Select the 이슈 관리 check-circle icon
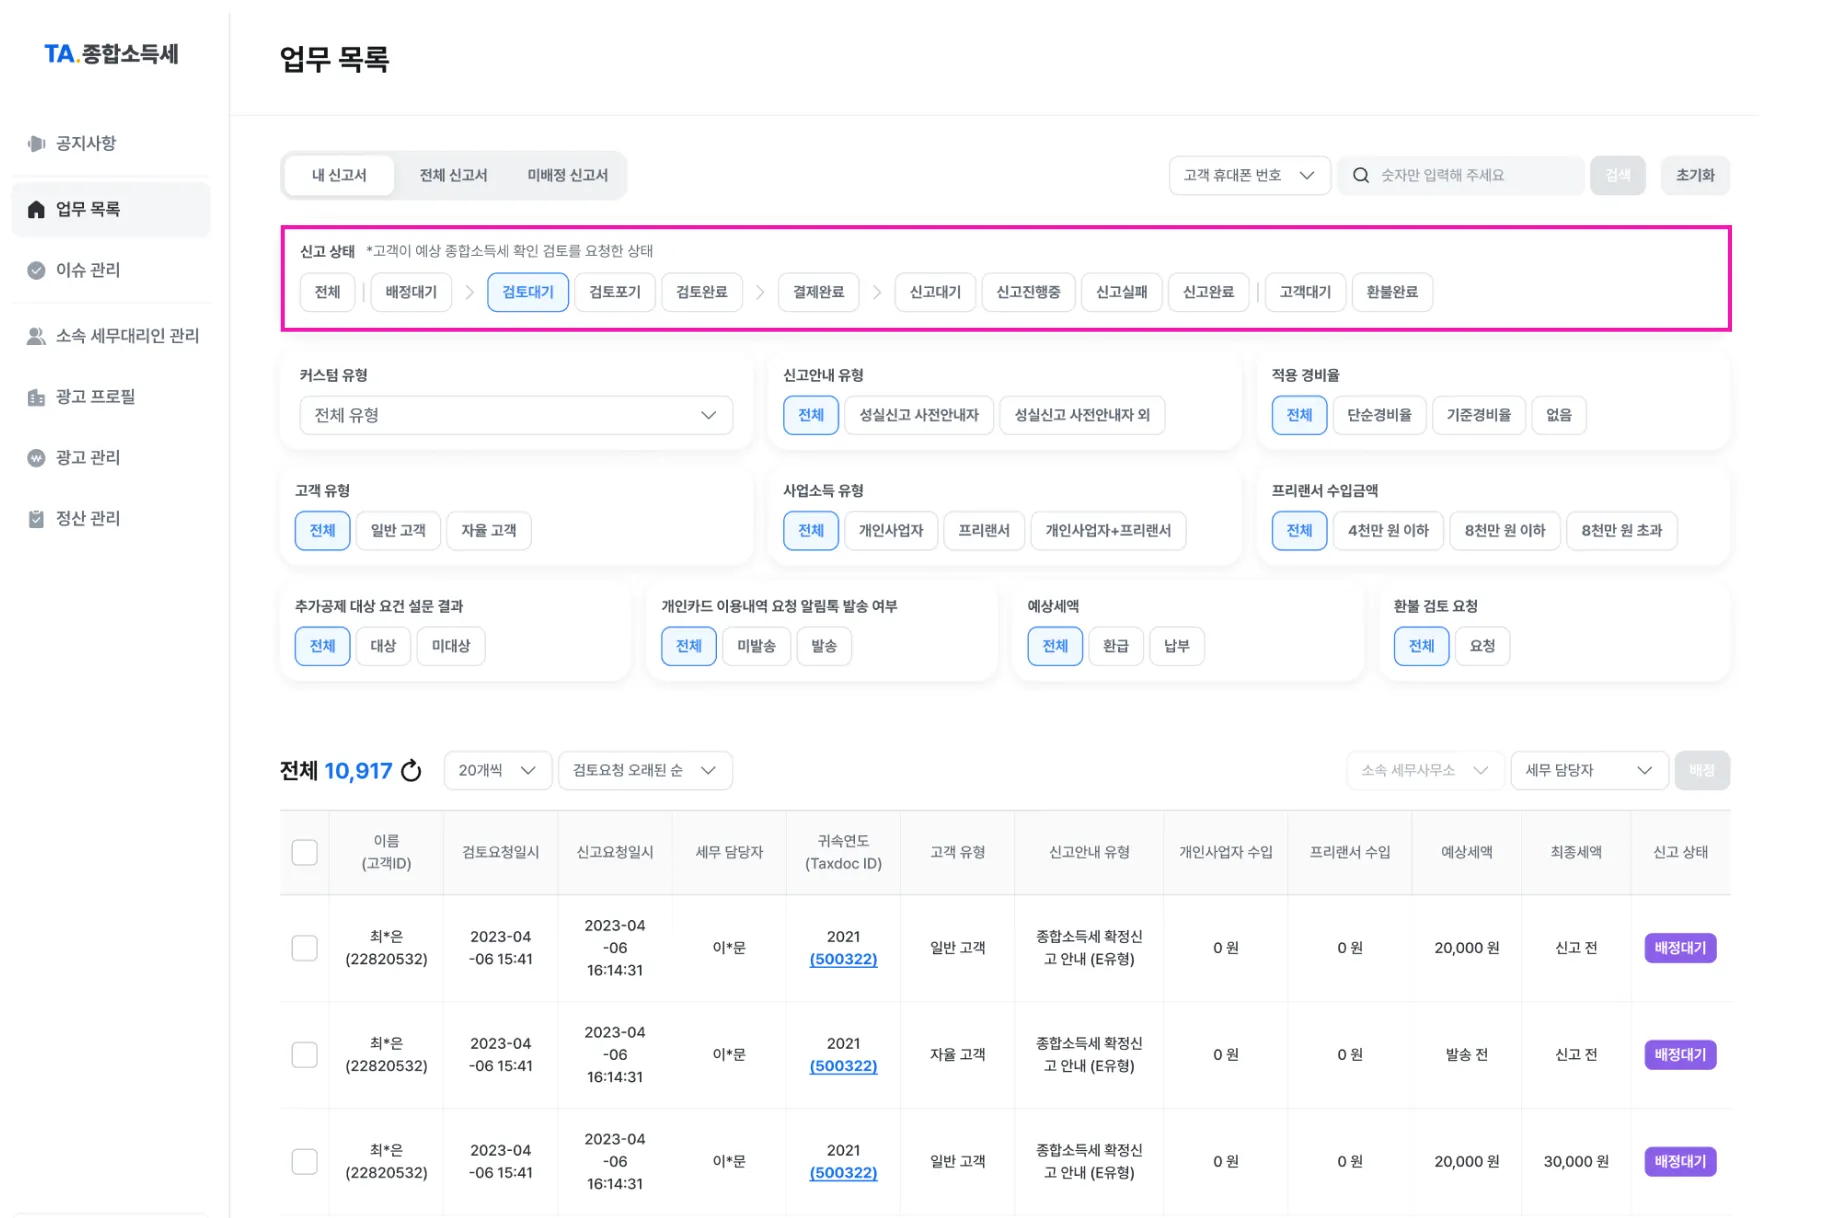The width and height of the screenshot is (1834, 1218). pos(36,270)
